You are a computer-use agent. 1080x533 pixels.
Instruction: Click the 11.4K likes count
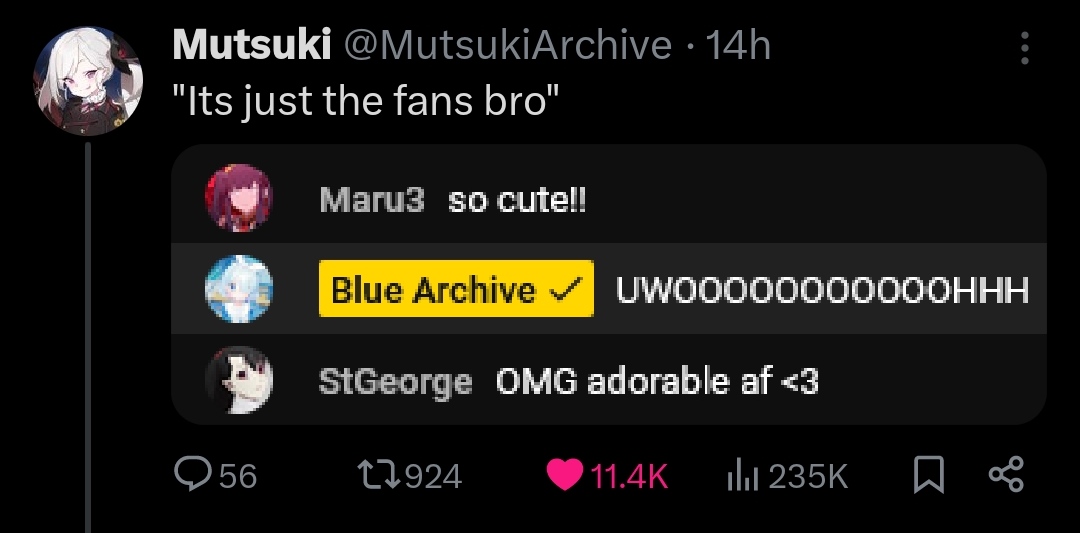click(x=630, y=476)
